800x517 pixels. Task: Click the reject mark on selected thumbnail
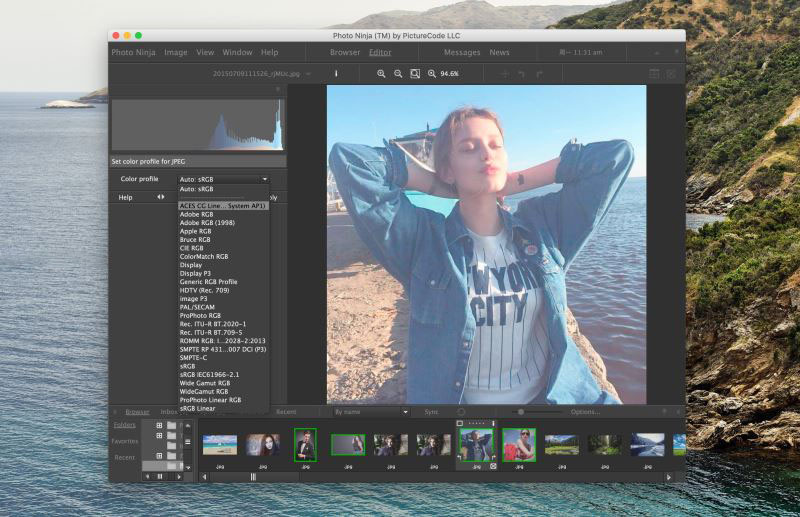(x=493, y=466)
